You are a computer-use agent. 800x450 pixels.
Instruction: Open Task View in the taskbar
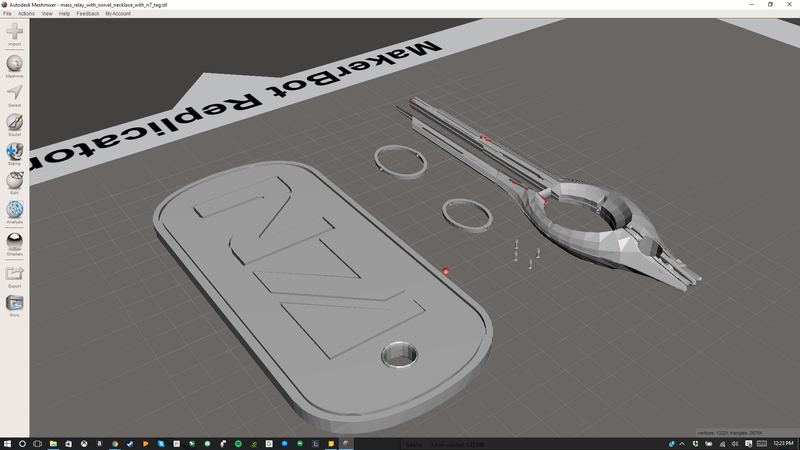tap(37, 443)
